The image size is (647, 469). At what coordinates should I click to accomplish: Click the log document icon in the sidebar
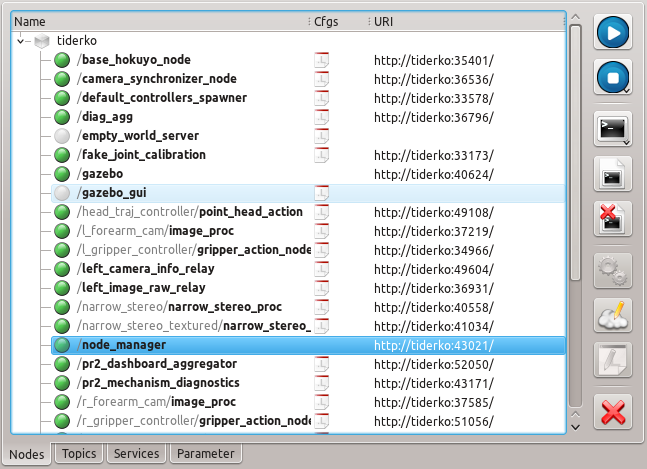coord(611,174)
